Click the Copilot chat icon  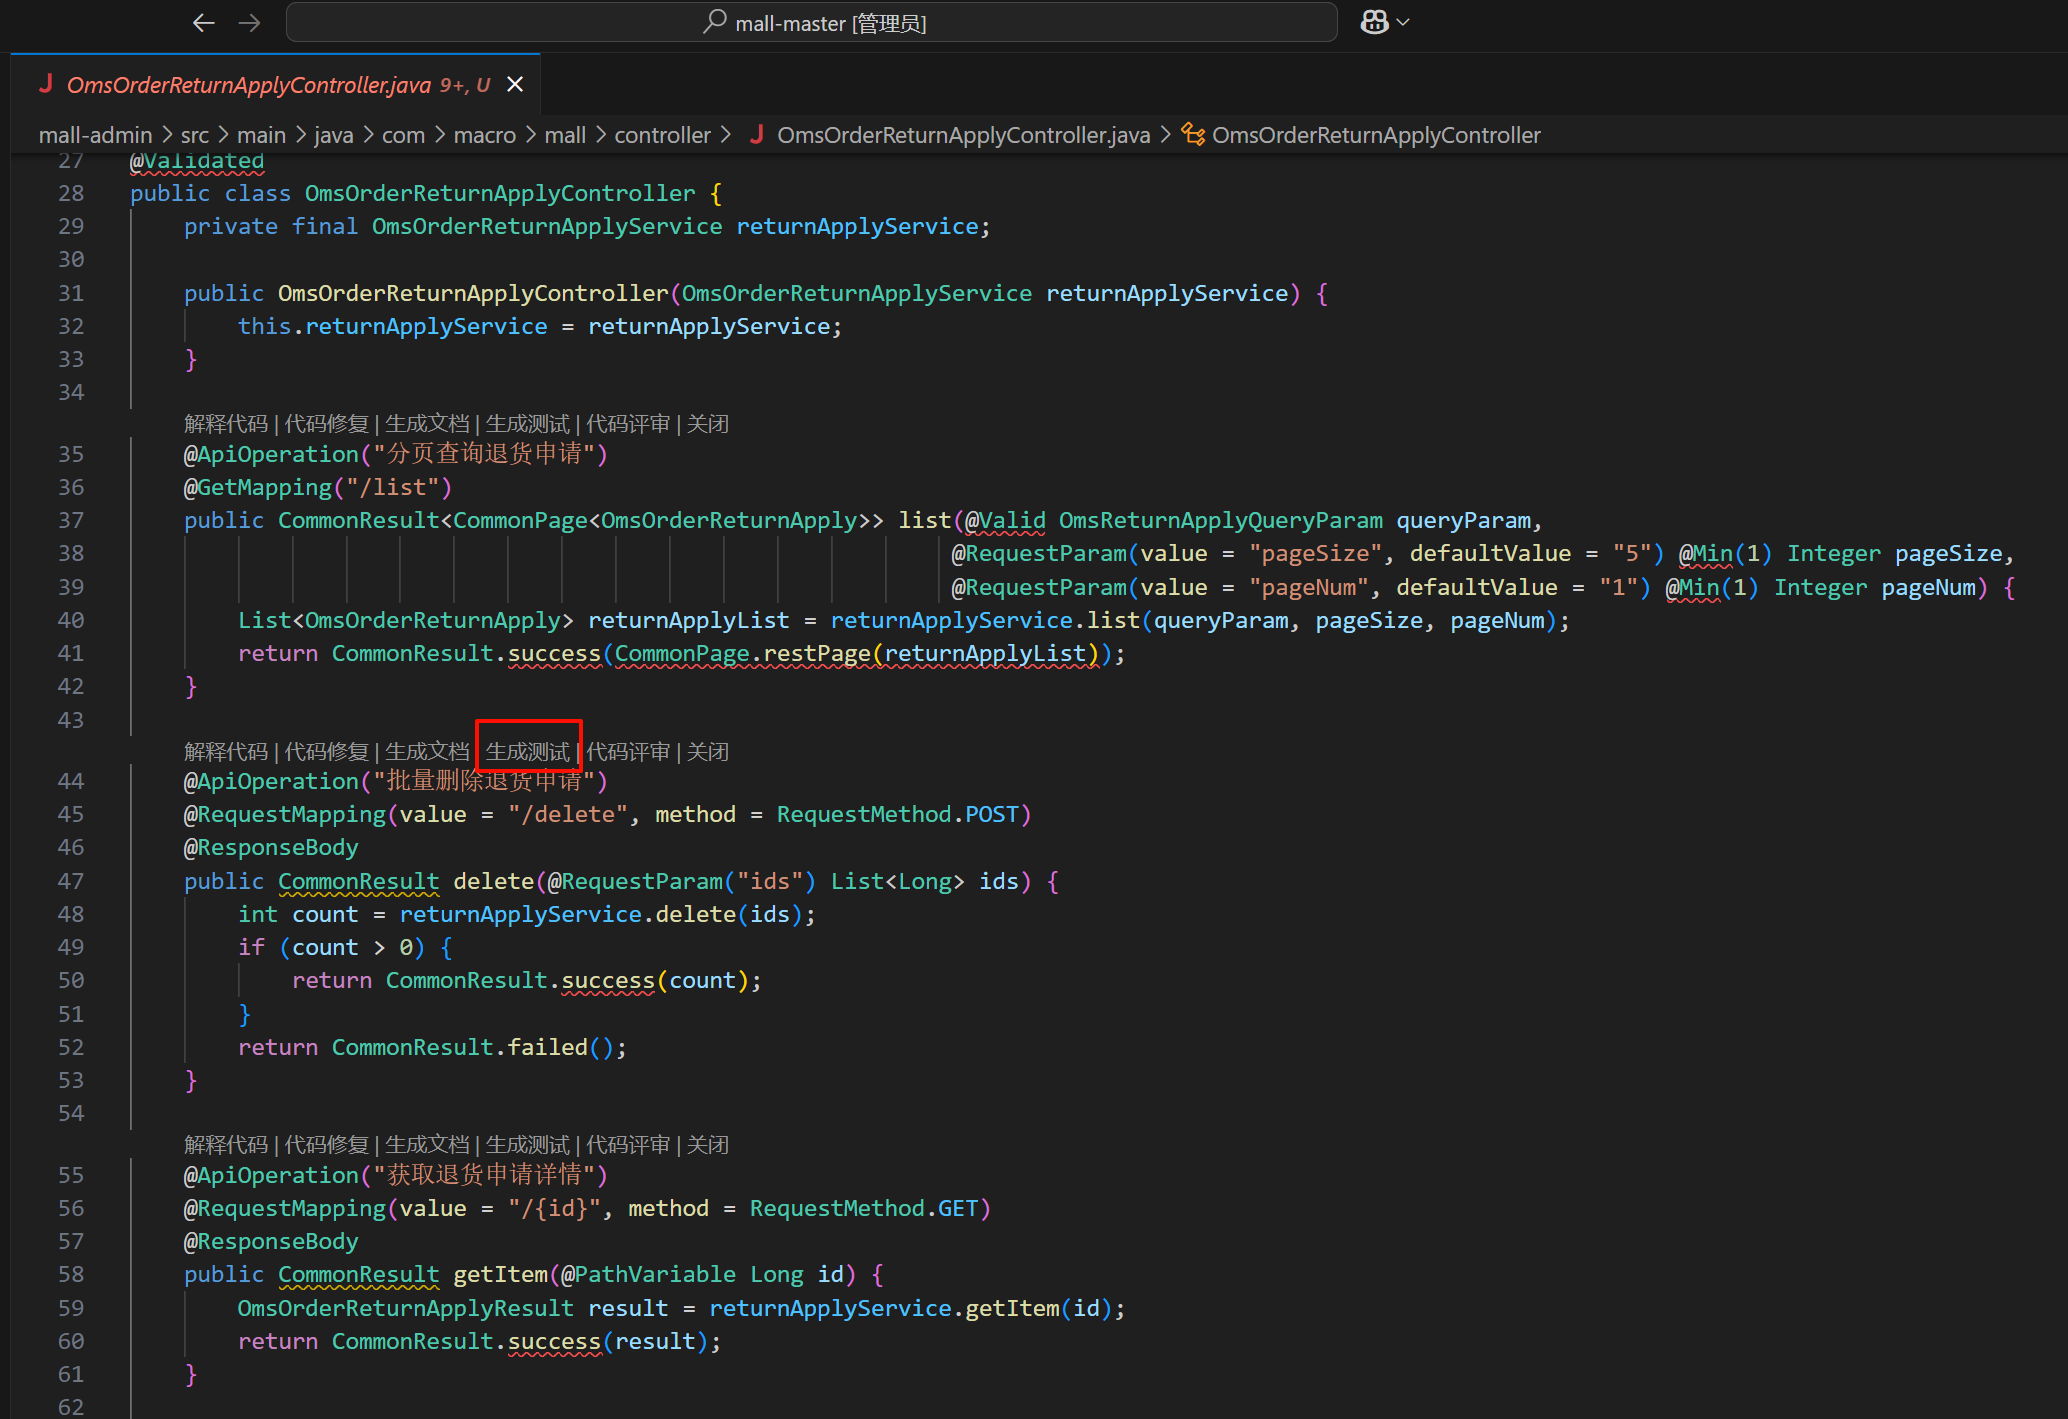[1375, 22]
